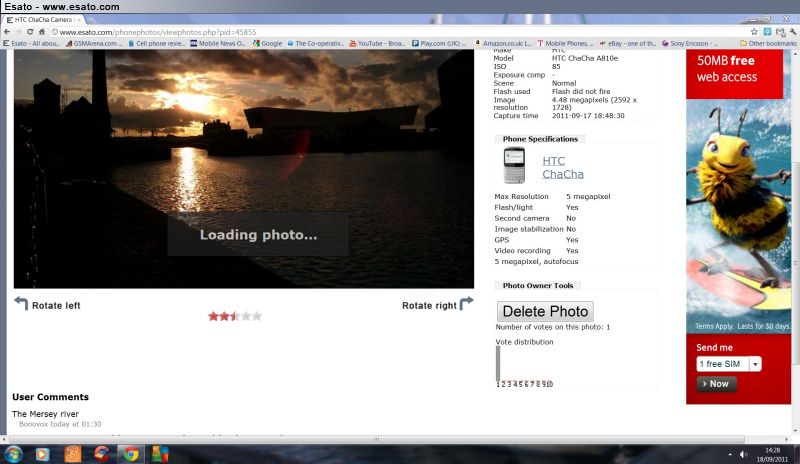Open the red swirl taskbar icon
The width and height of the screenshot is (800, 464).
[102, 454]
